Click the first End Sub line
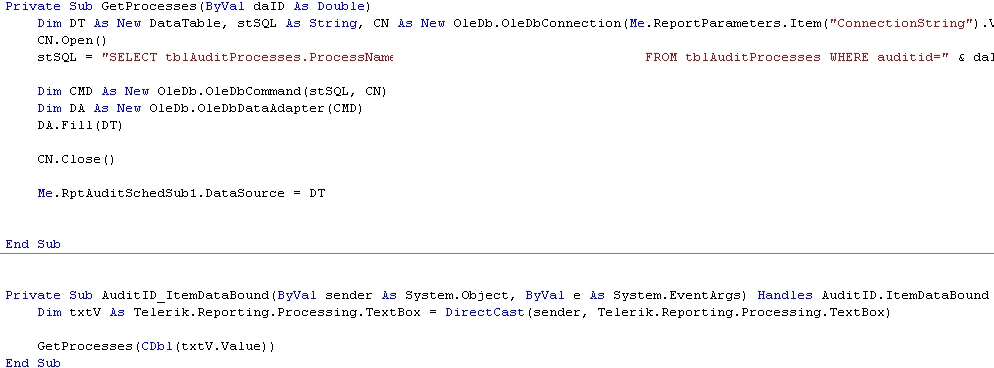The height and width of the screenshot is (368, 994). tap(33, 244)
